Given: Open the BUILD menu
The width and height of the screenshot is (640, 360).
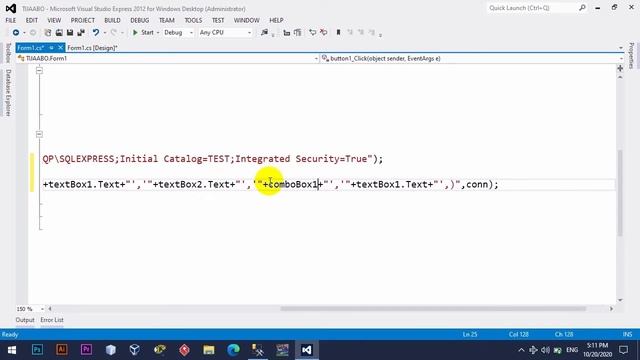Looking at the screenshot, I should [x=112, y=20].
